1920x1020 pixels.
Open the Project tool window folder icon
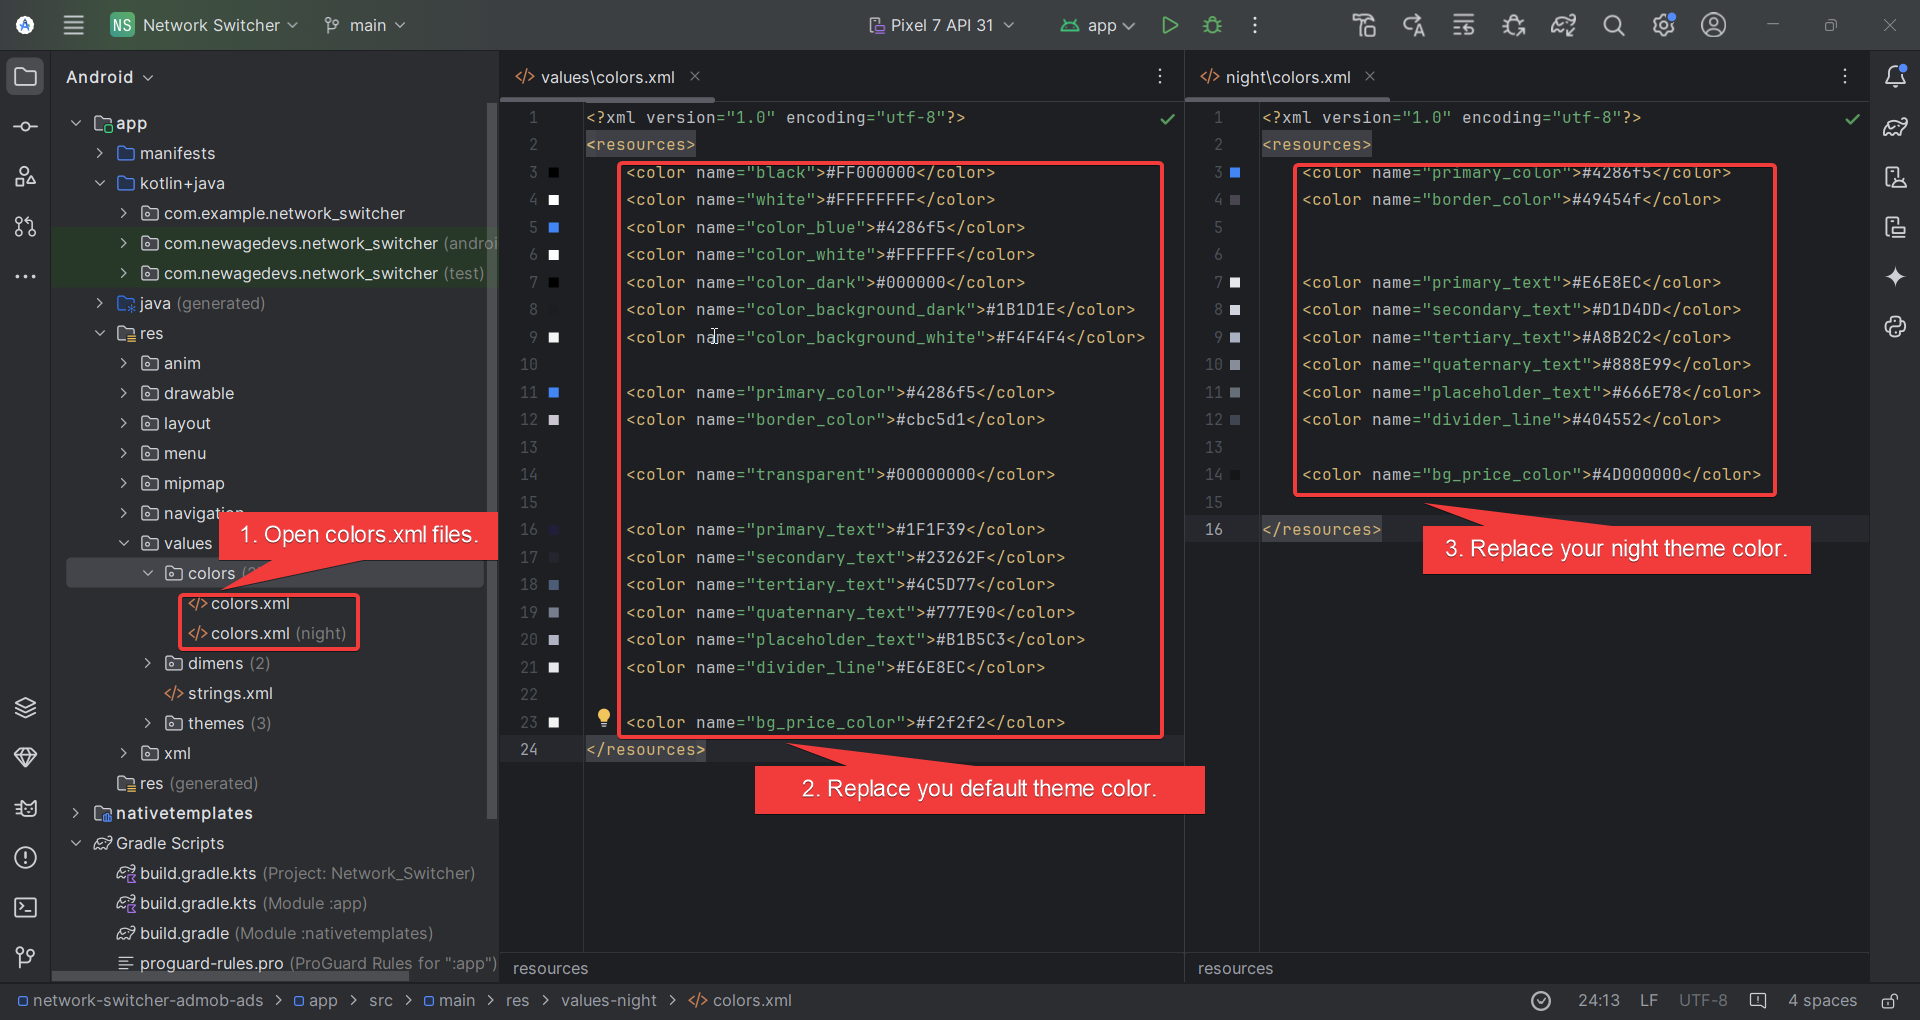click(25, 77)
